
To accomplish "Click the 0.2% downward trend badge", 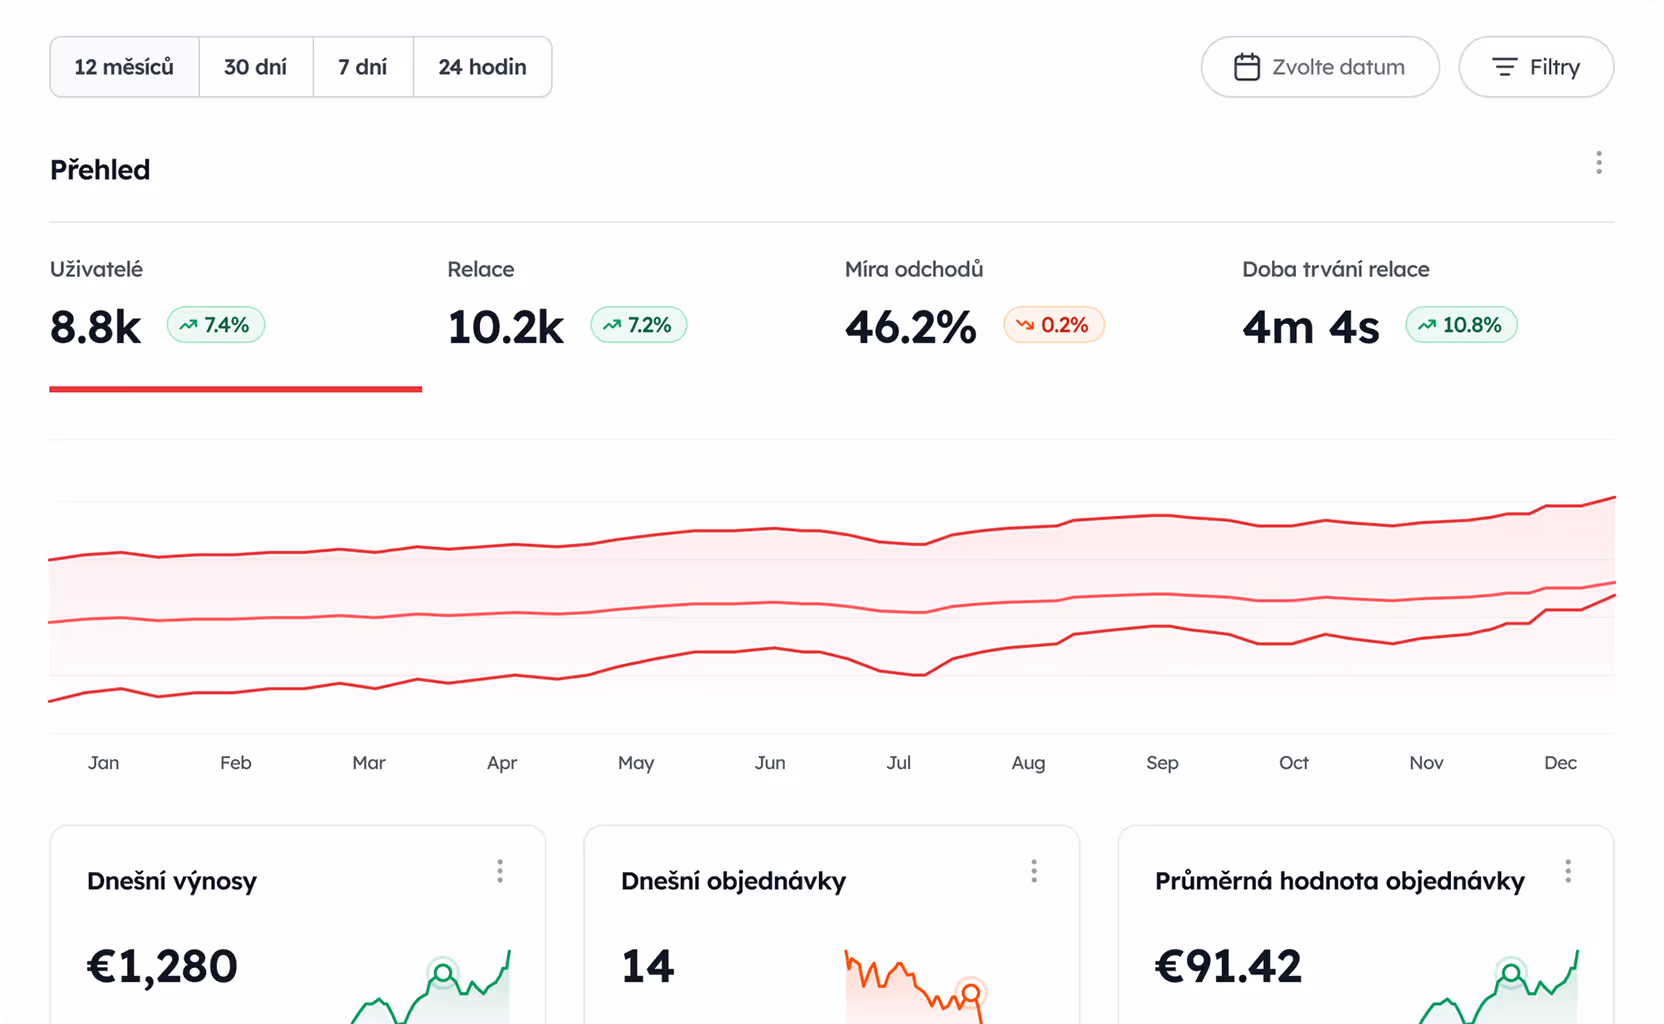I will pos(1053,325).
